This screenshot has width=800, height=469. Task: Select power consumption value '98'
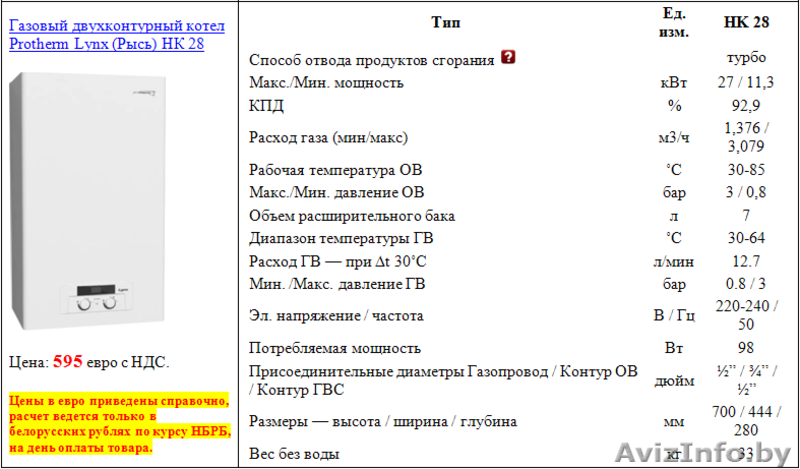(746, 348)
